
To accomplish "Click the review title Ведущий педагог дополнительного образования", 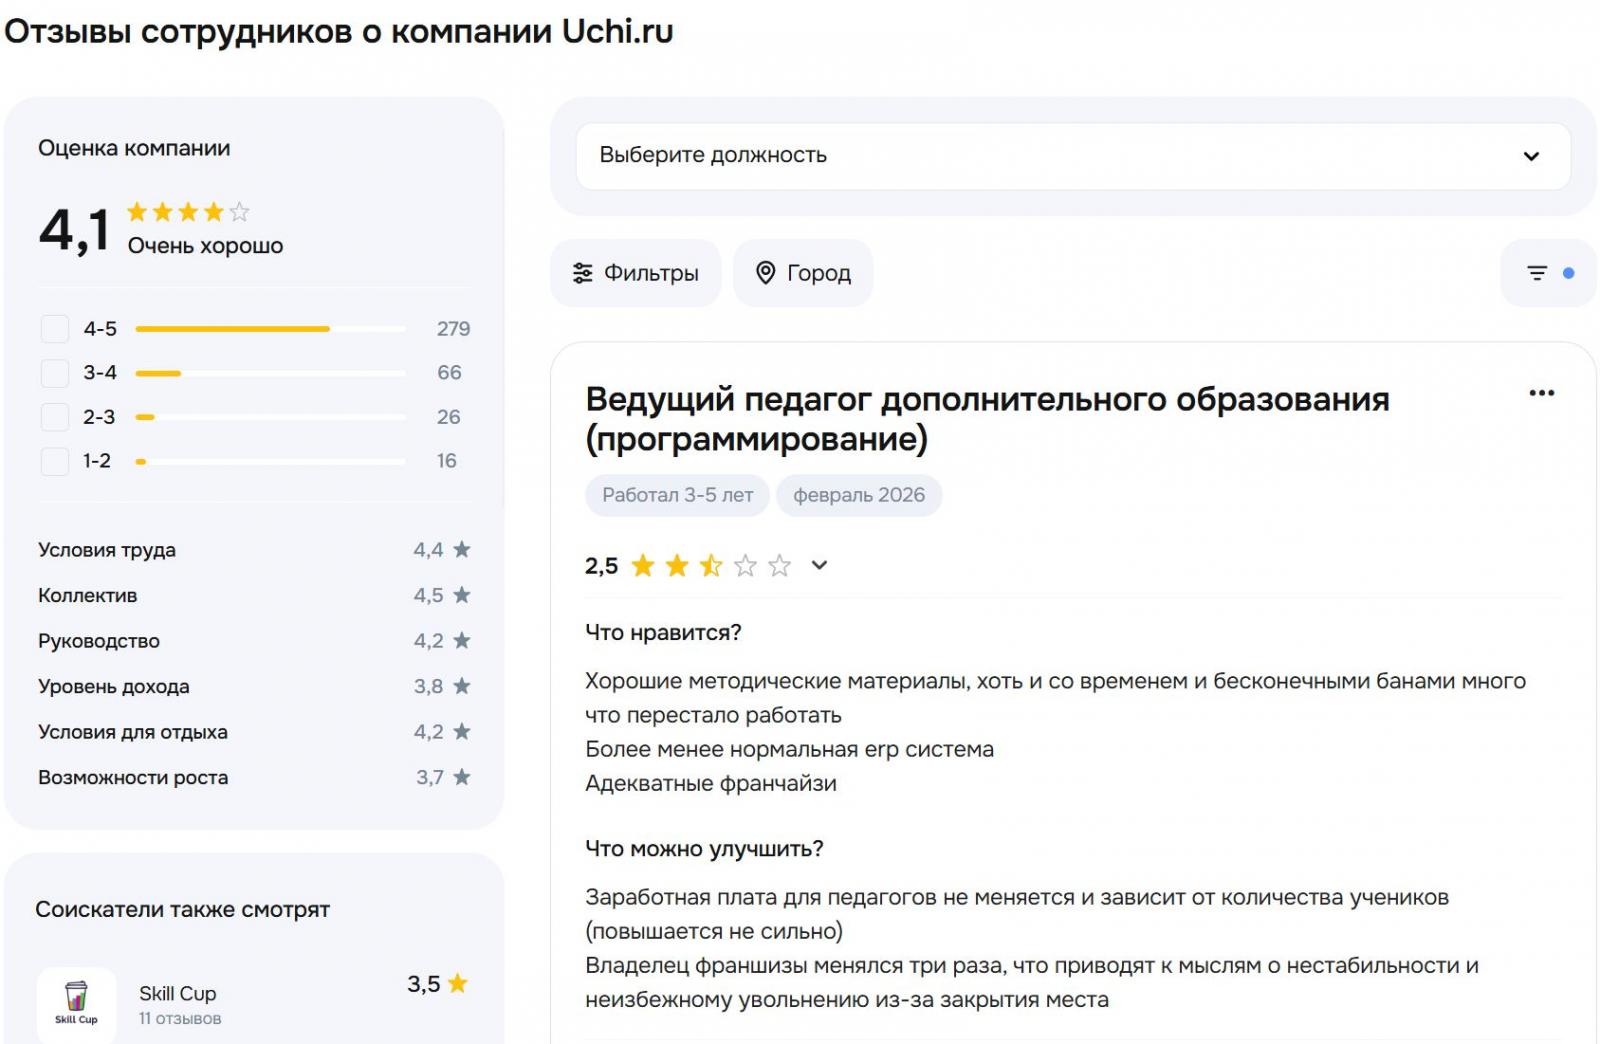I will tap(987, 418).
